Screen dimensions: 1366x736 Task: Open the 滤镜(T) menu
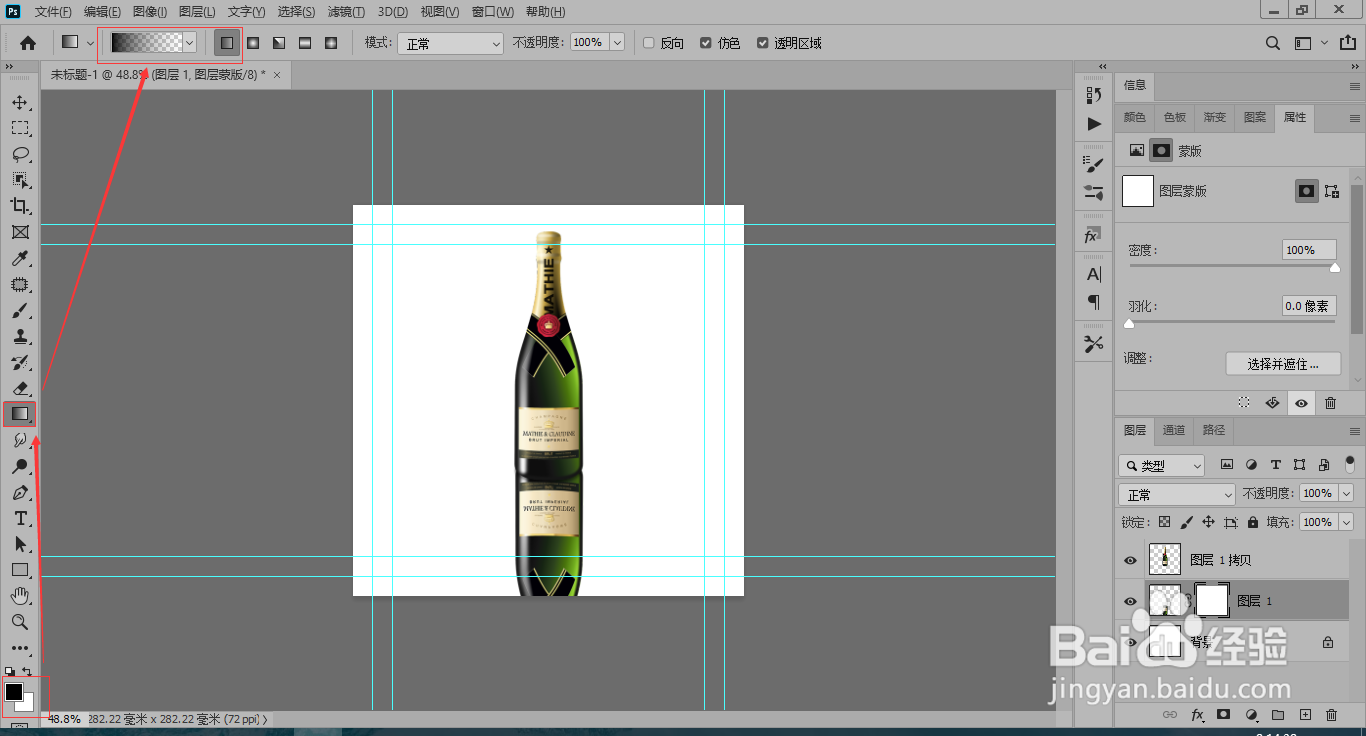point(346,12)
